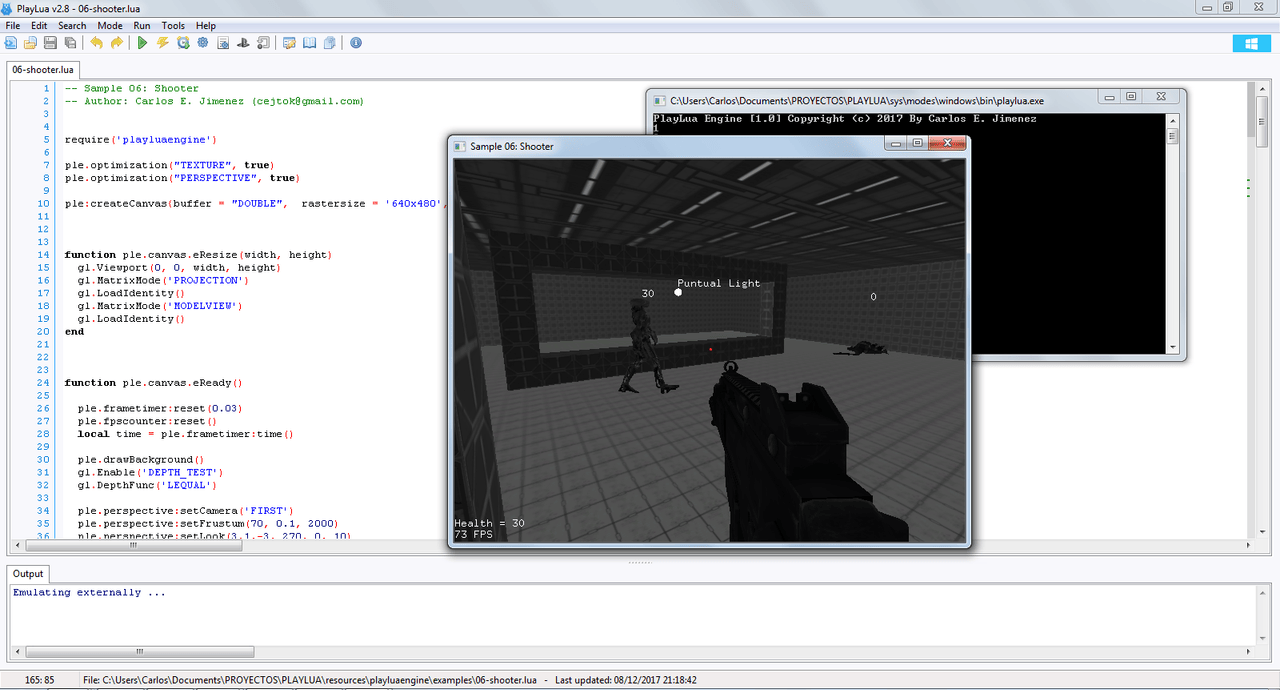Open the Run menu
The height and width of the screenshot is (690, 1280).
142,25
